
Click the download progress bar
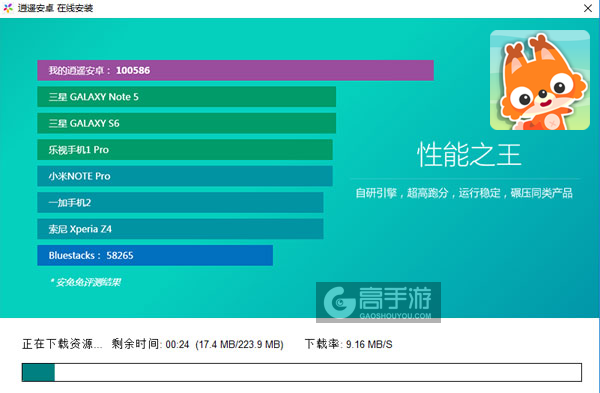tap(302, 372)
